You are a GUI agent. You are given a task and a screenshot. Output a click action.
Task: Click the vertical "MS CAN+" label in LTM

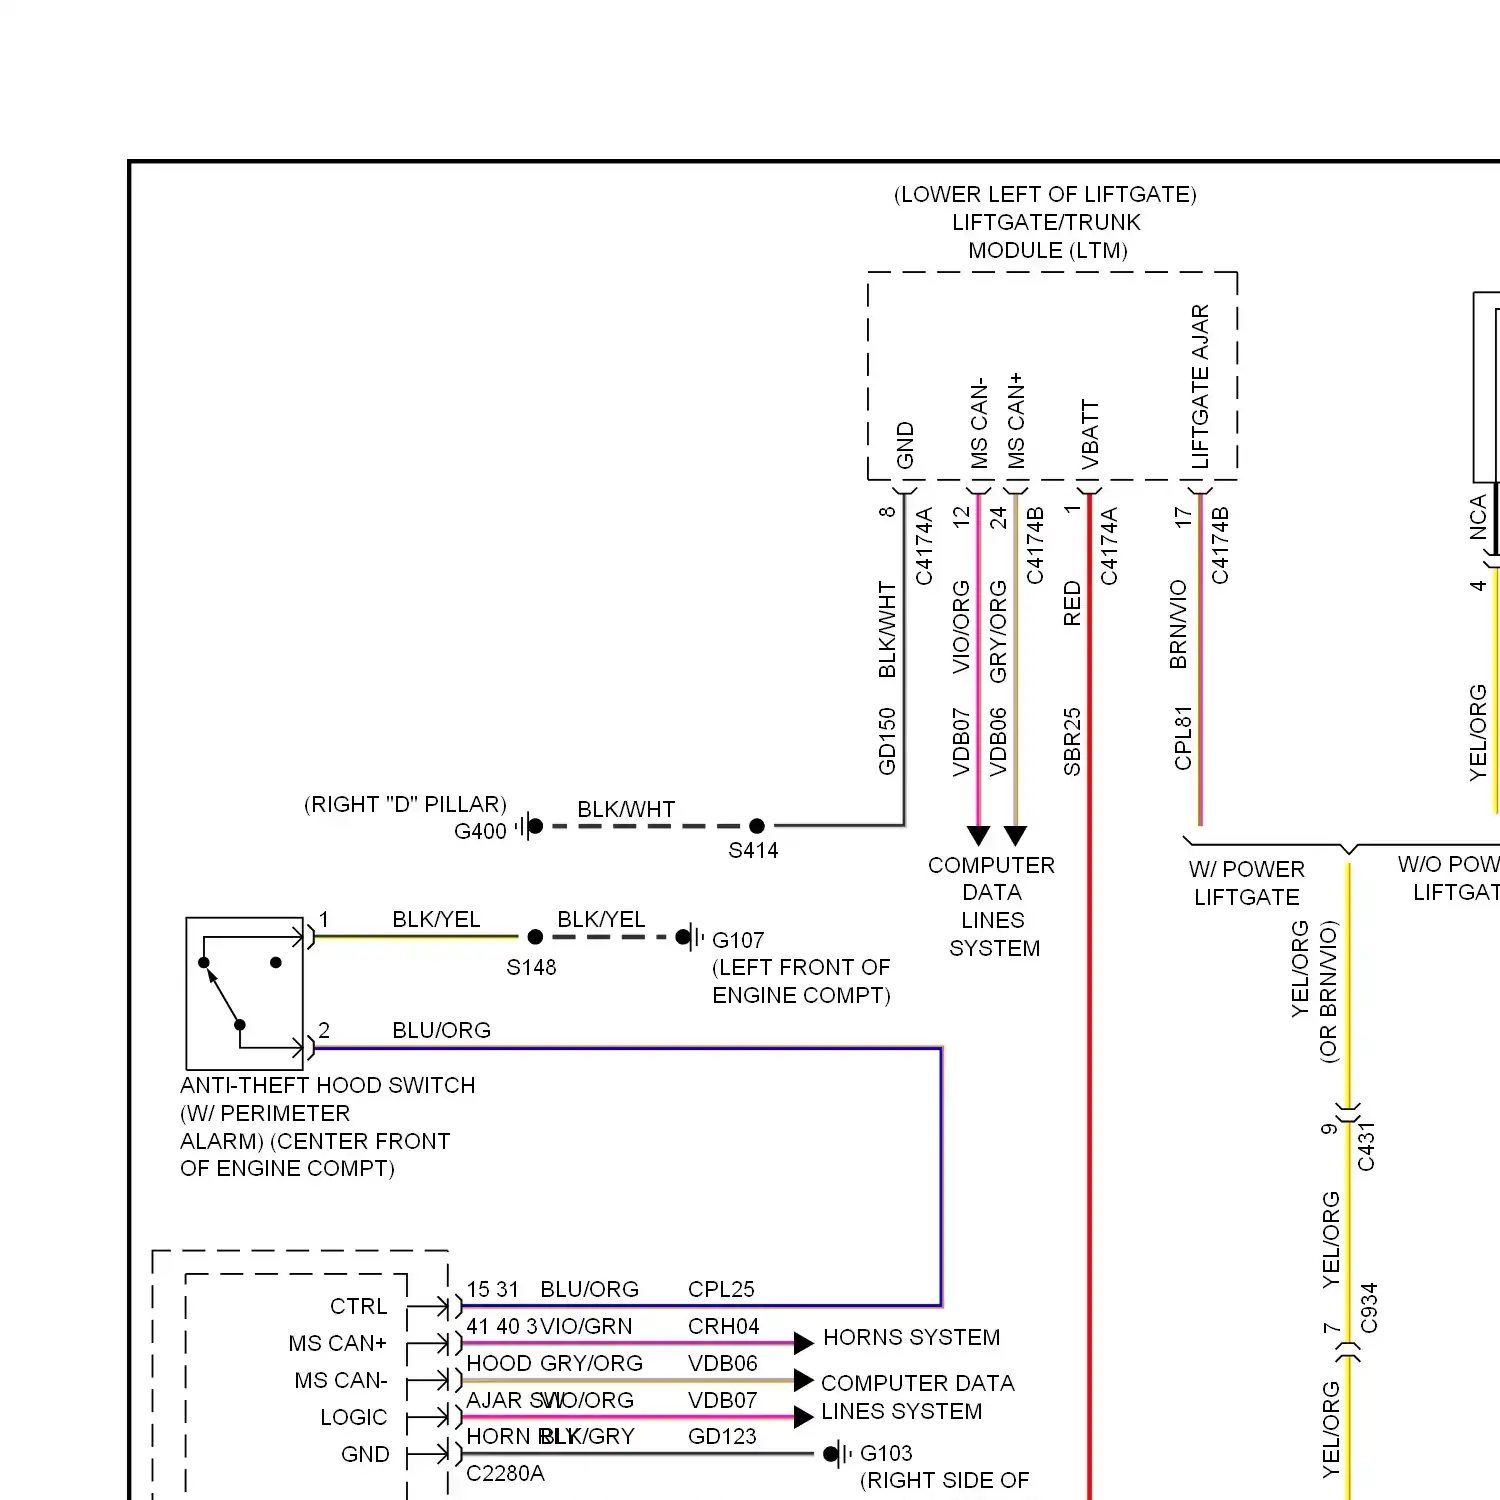[1017, 420]
